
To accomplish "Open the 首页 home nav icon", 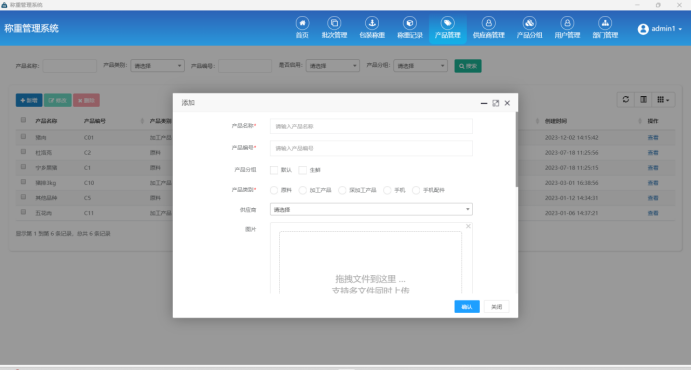I will click(302, 28).
